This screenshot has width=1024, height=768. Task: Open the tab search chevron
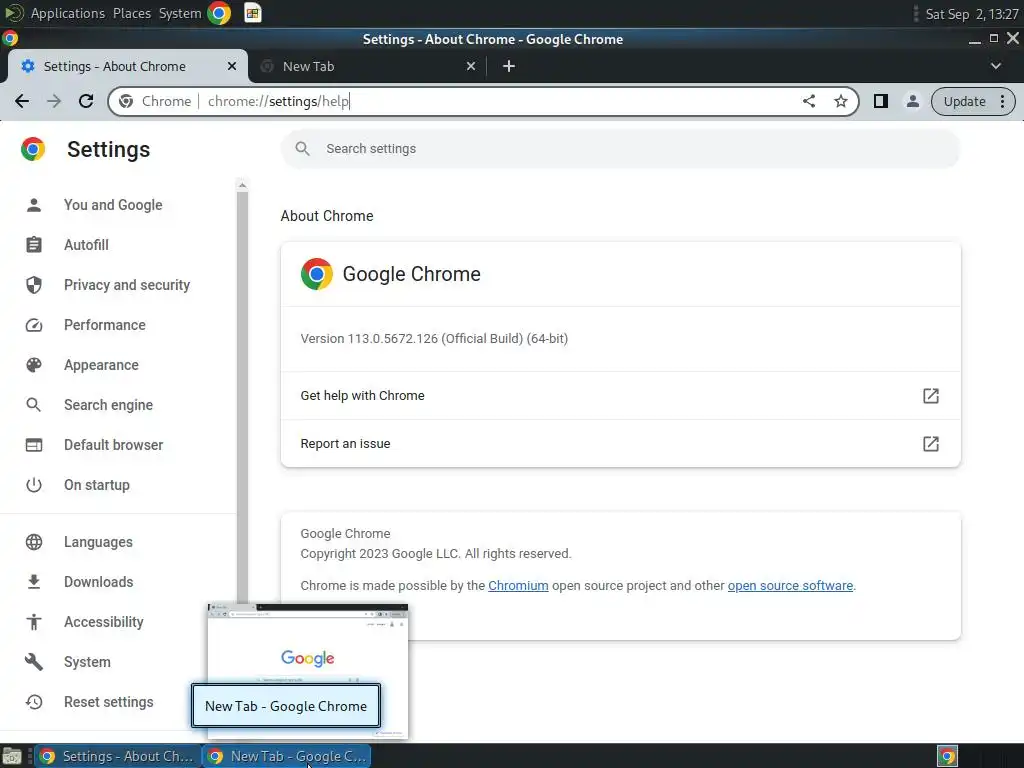coord(995,66)
